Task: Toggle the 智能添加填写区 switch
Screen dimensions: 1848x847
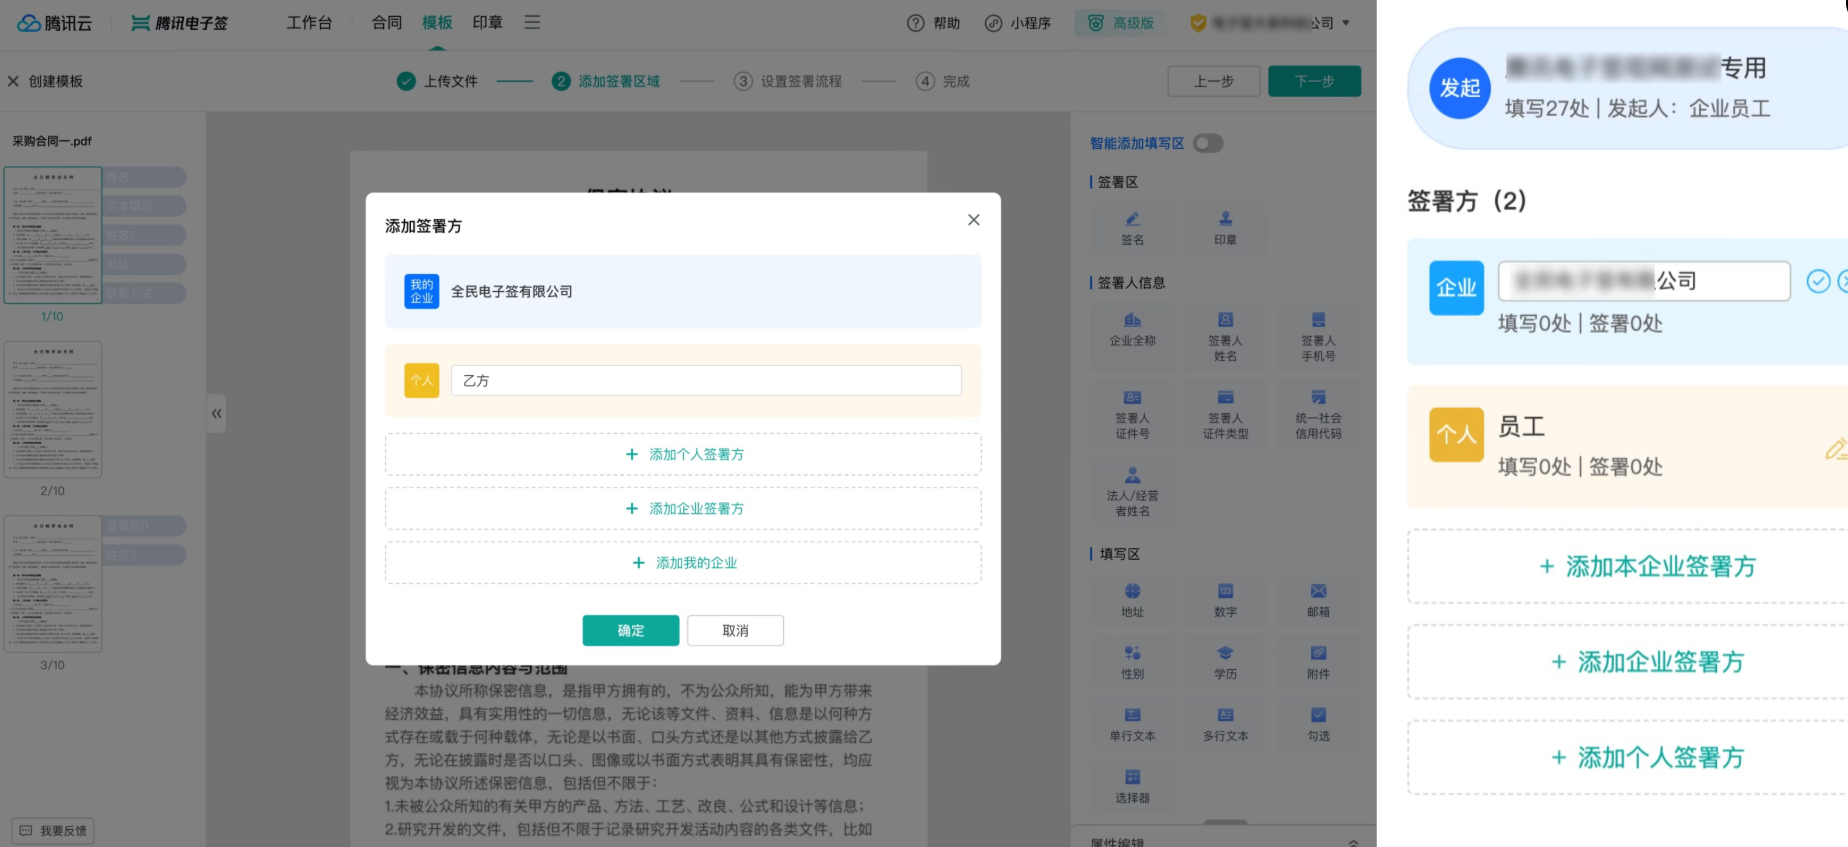Action: tap(1208, 143)
